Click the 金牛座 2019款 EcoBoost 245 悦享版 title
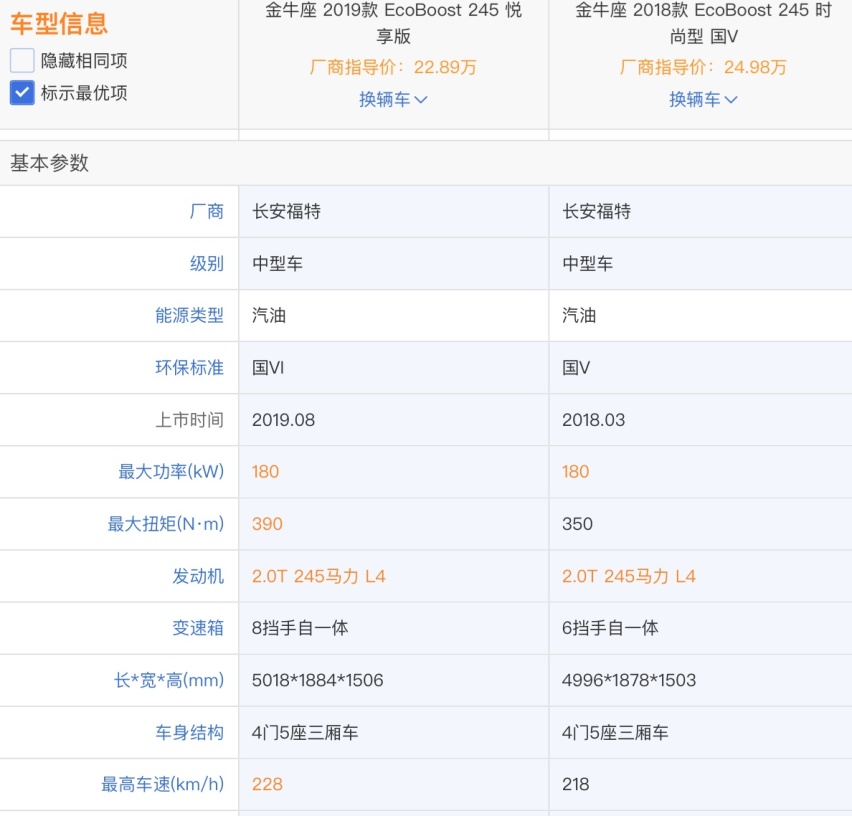The width and height of the screenshot is (852, 816). pos(393,23)
